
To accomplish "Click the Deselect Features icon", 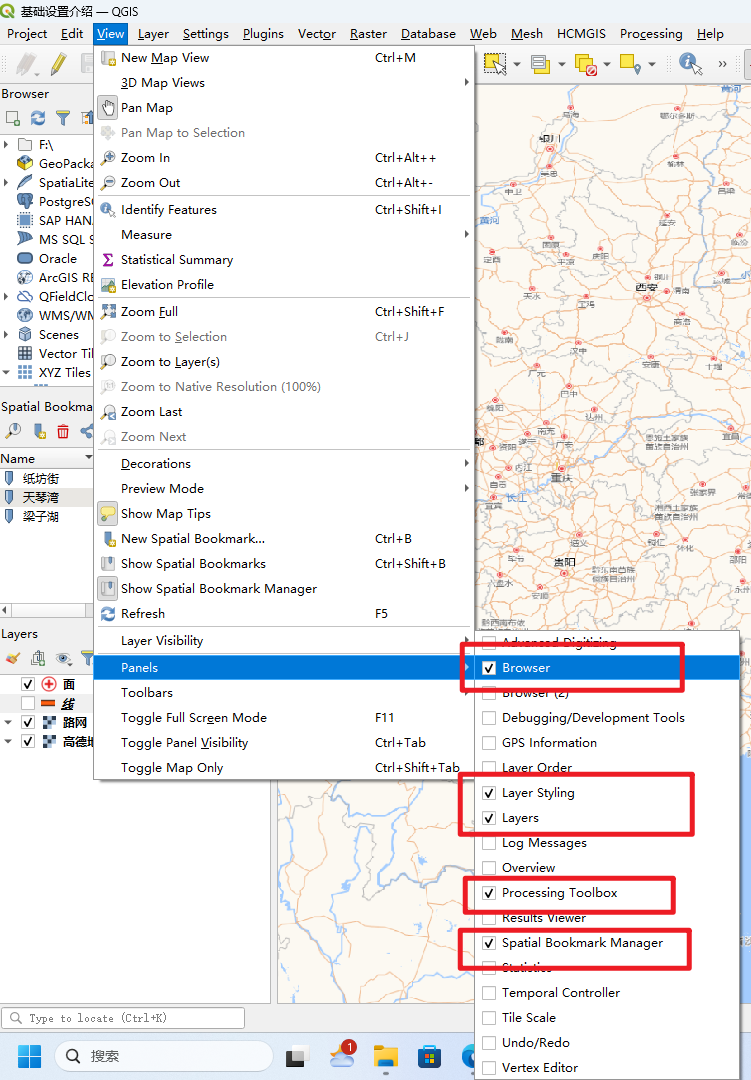I will [585, 64].
